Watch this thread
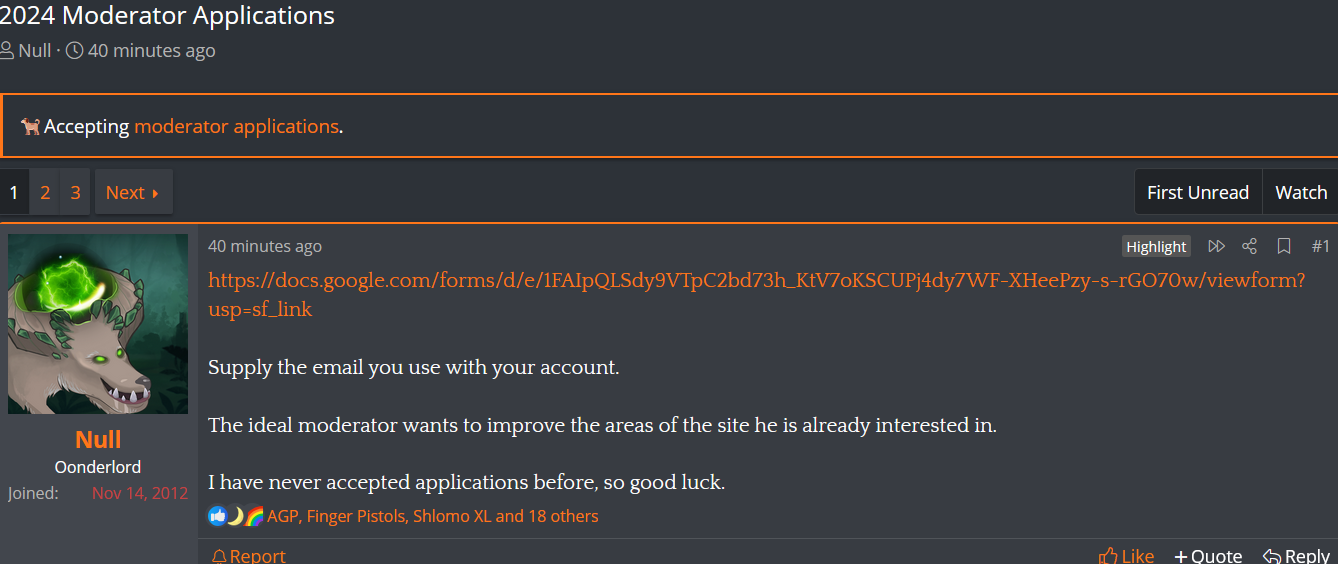1338x564 pixels. (x=1300, y=192)
